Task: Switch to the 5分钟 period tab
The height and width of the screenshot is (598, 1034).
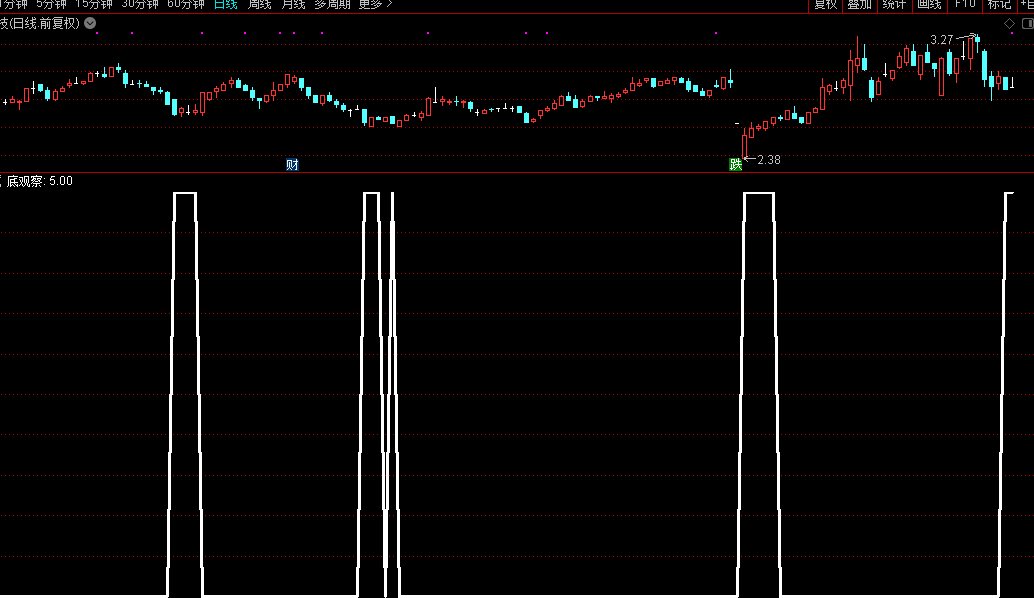Action: pos(51,4)
